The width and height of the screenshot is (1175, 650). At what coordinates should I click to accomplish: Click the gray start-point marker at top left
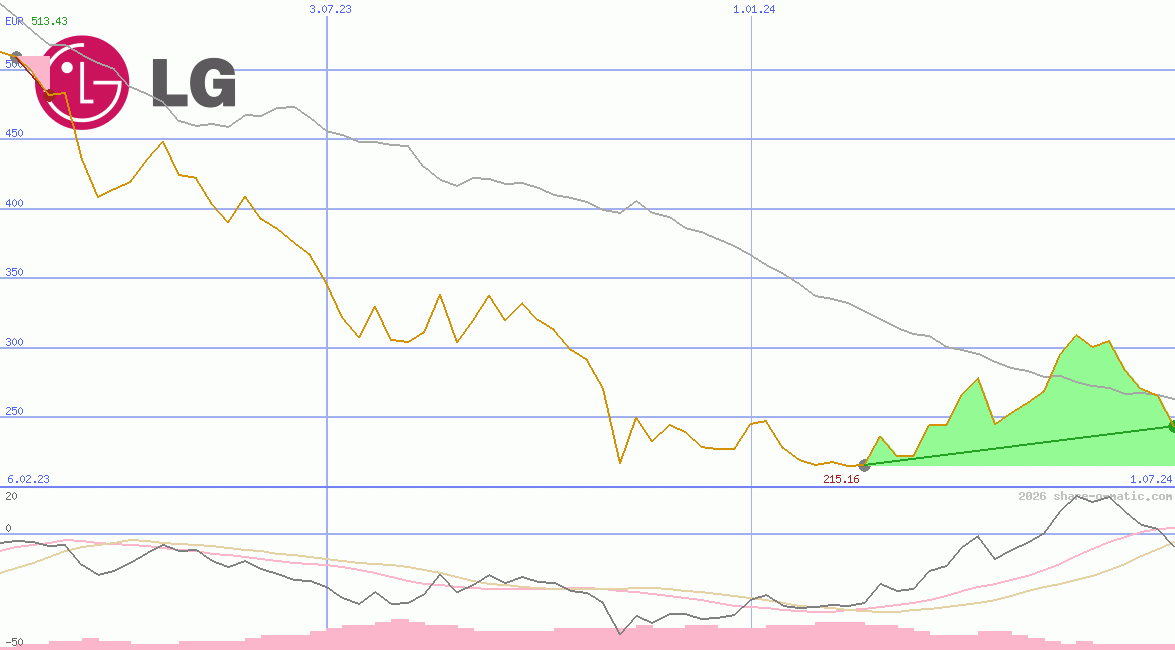pos(15,57)
